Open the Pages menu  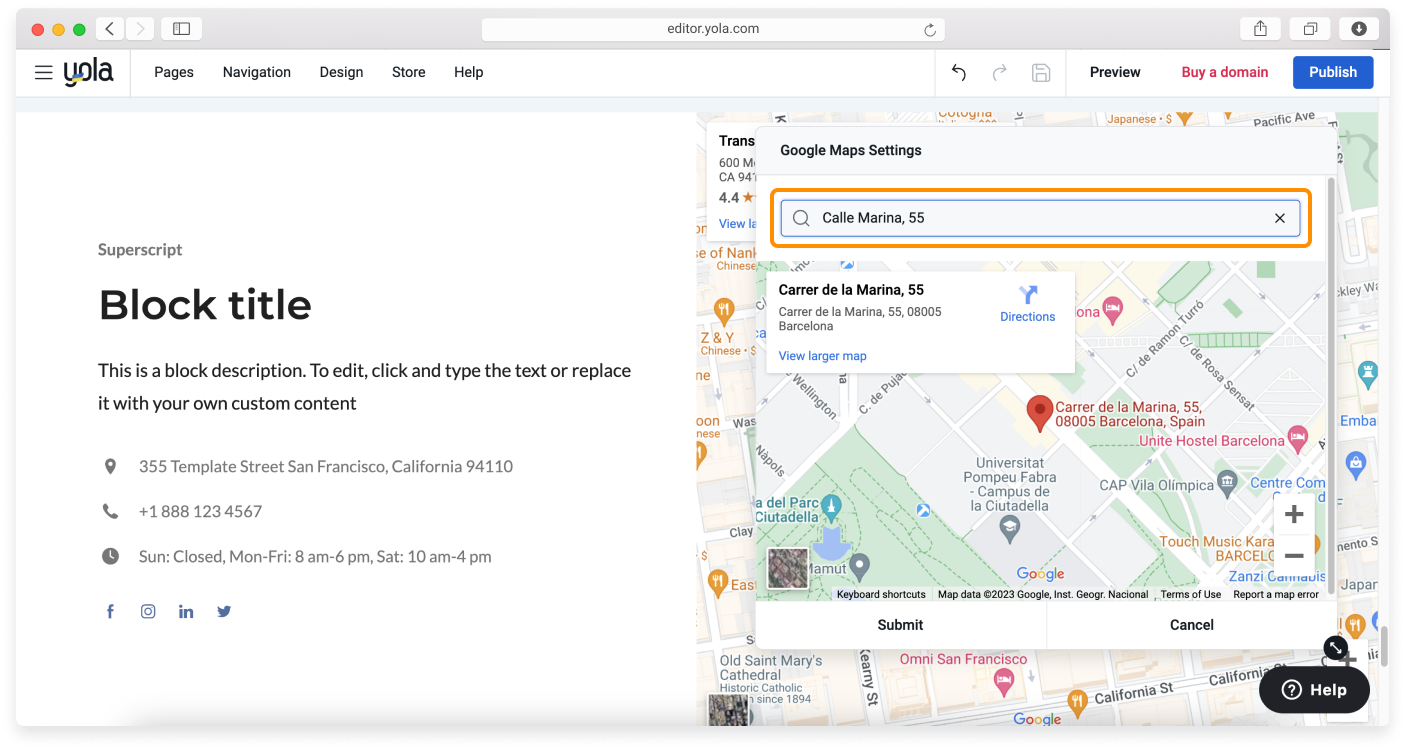click(x=174, y=72)
